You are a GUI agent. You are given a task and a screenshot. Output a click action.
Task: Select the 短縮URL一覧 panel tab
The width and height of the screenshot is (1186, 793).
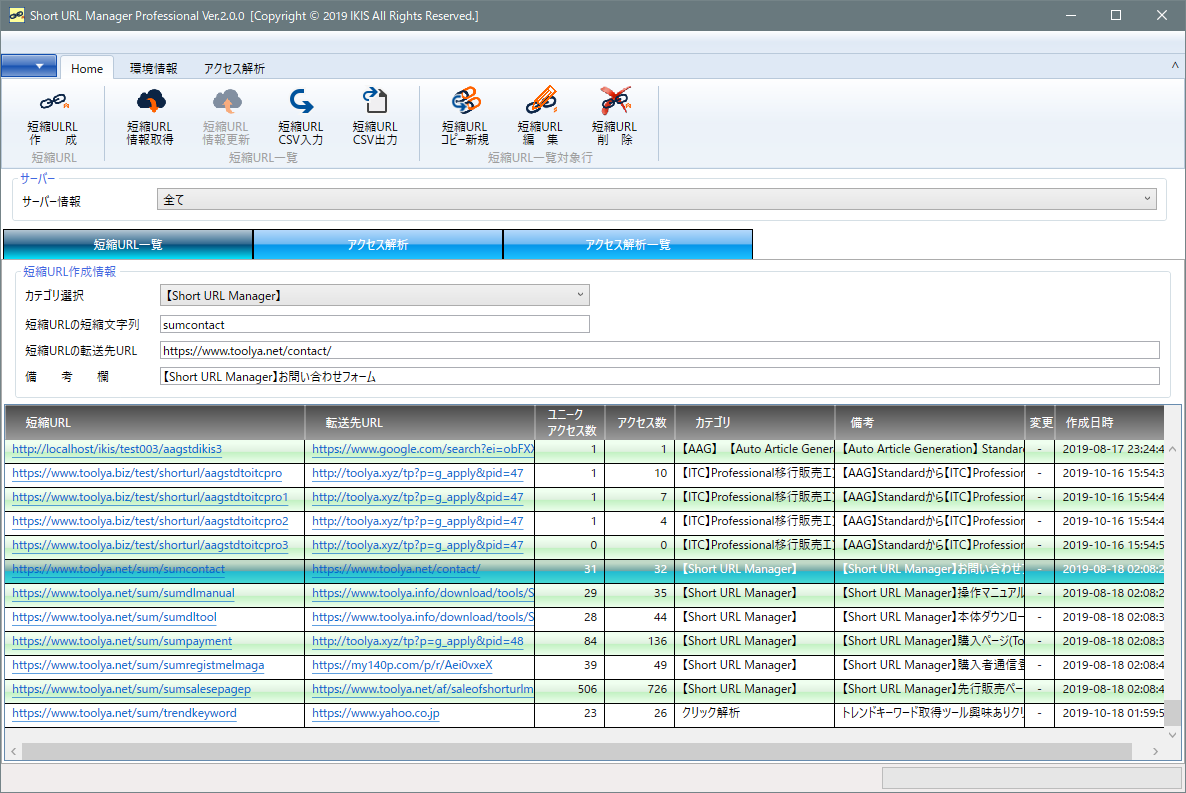click(128, 244)
